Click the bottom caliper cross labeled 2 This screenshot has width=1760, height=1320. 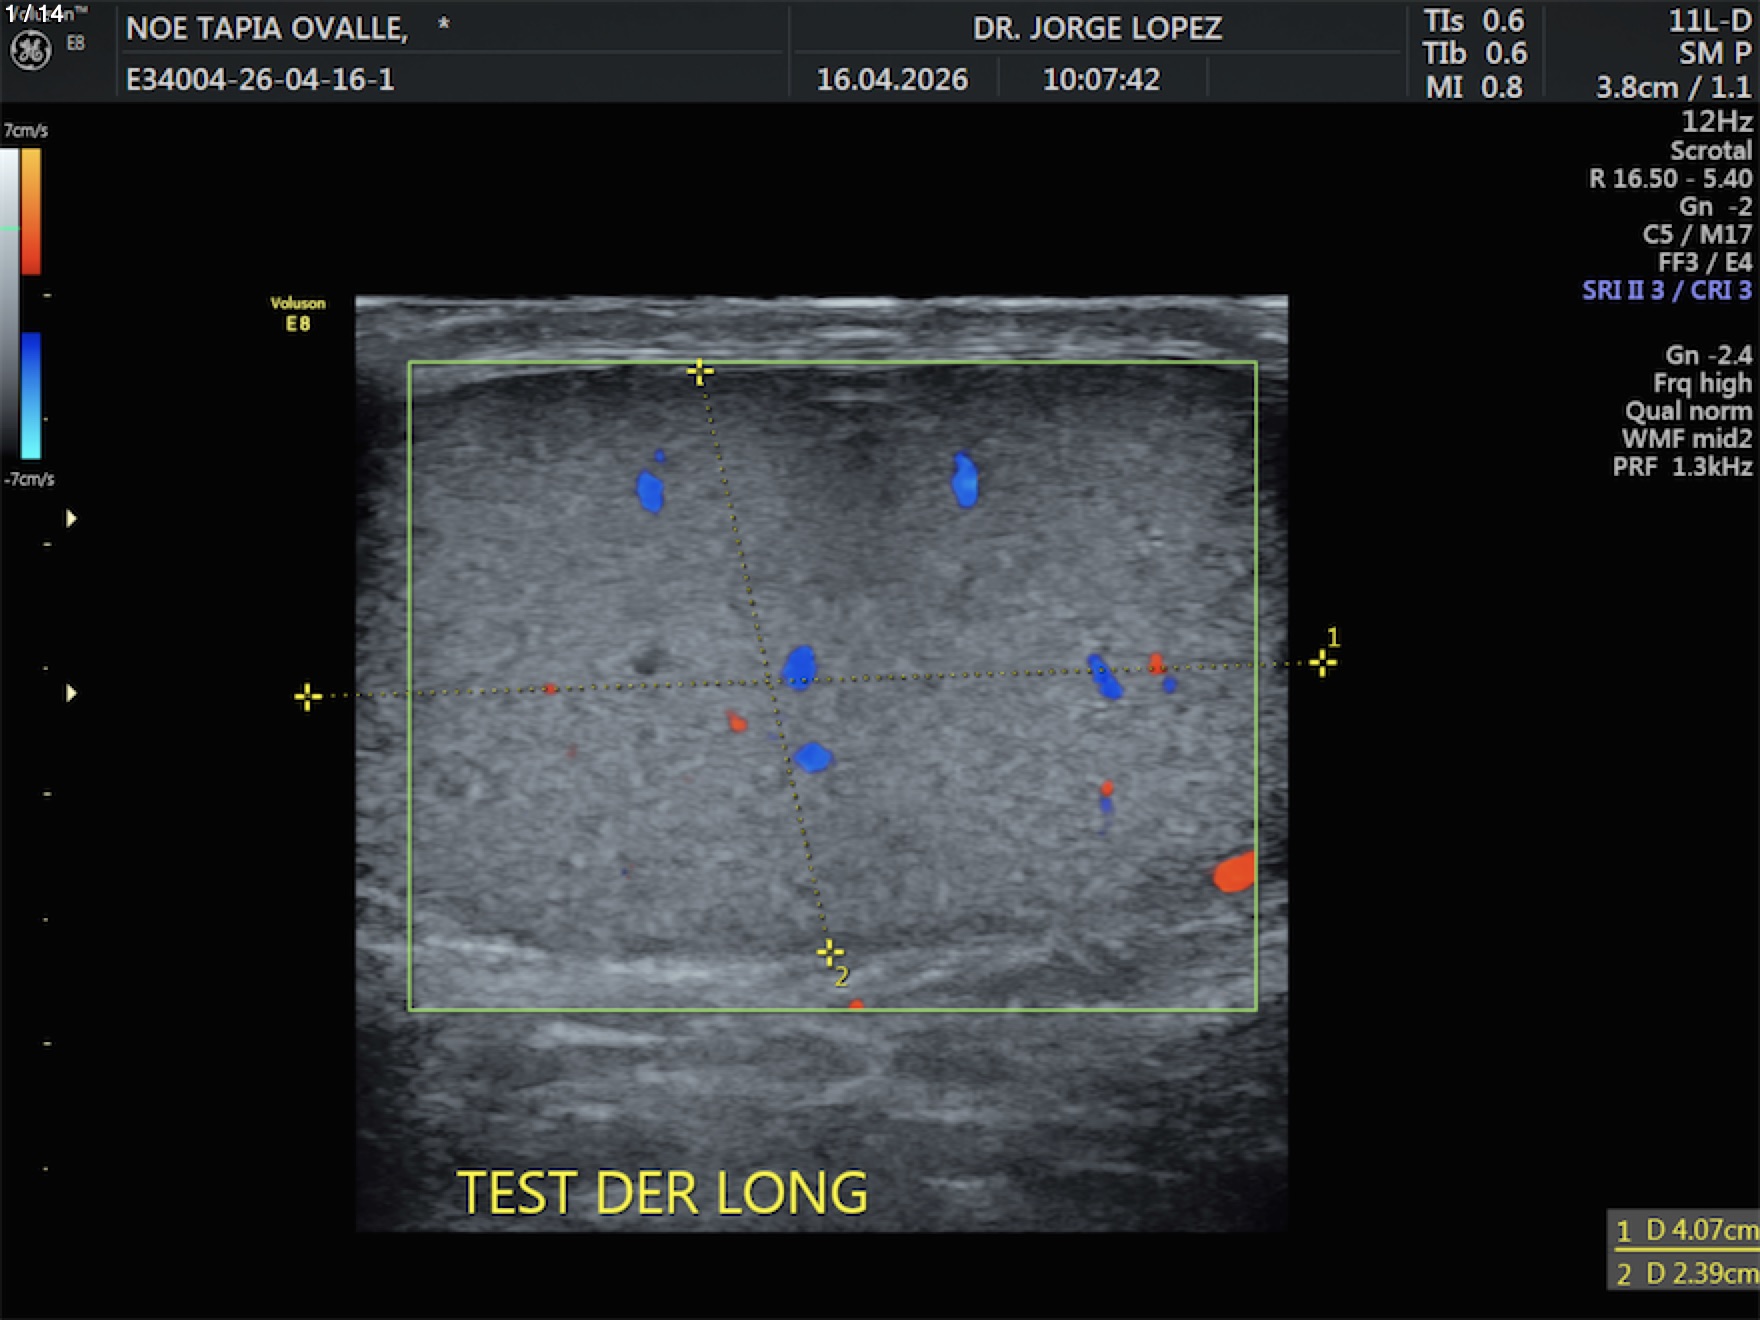[829, 952]
